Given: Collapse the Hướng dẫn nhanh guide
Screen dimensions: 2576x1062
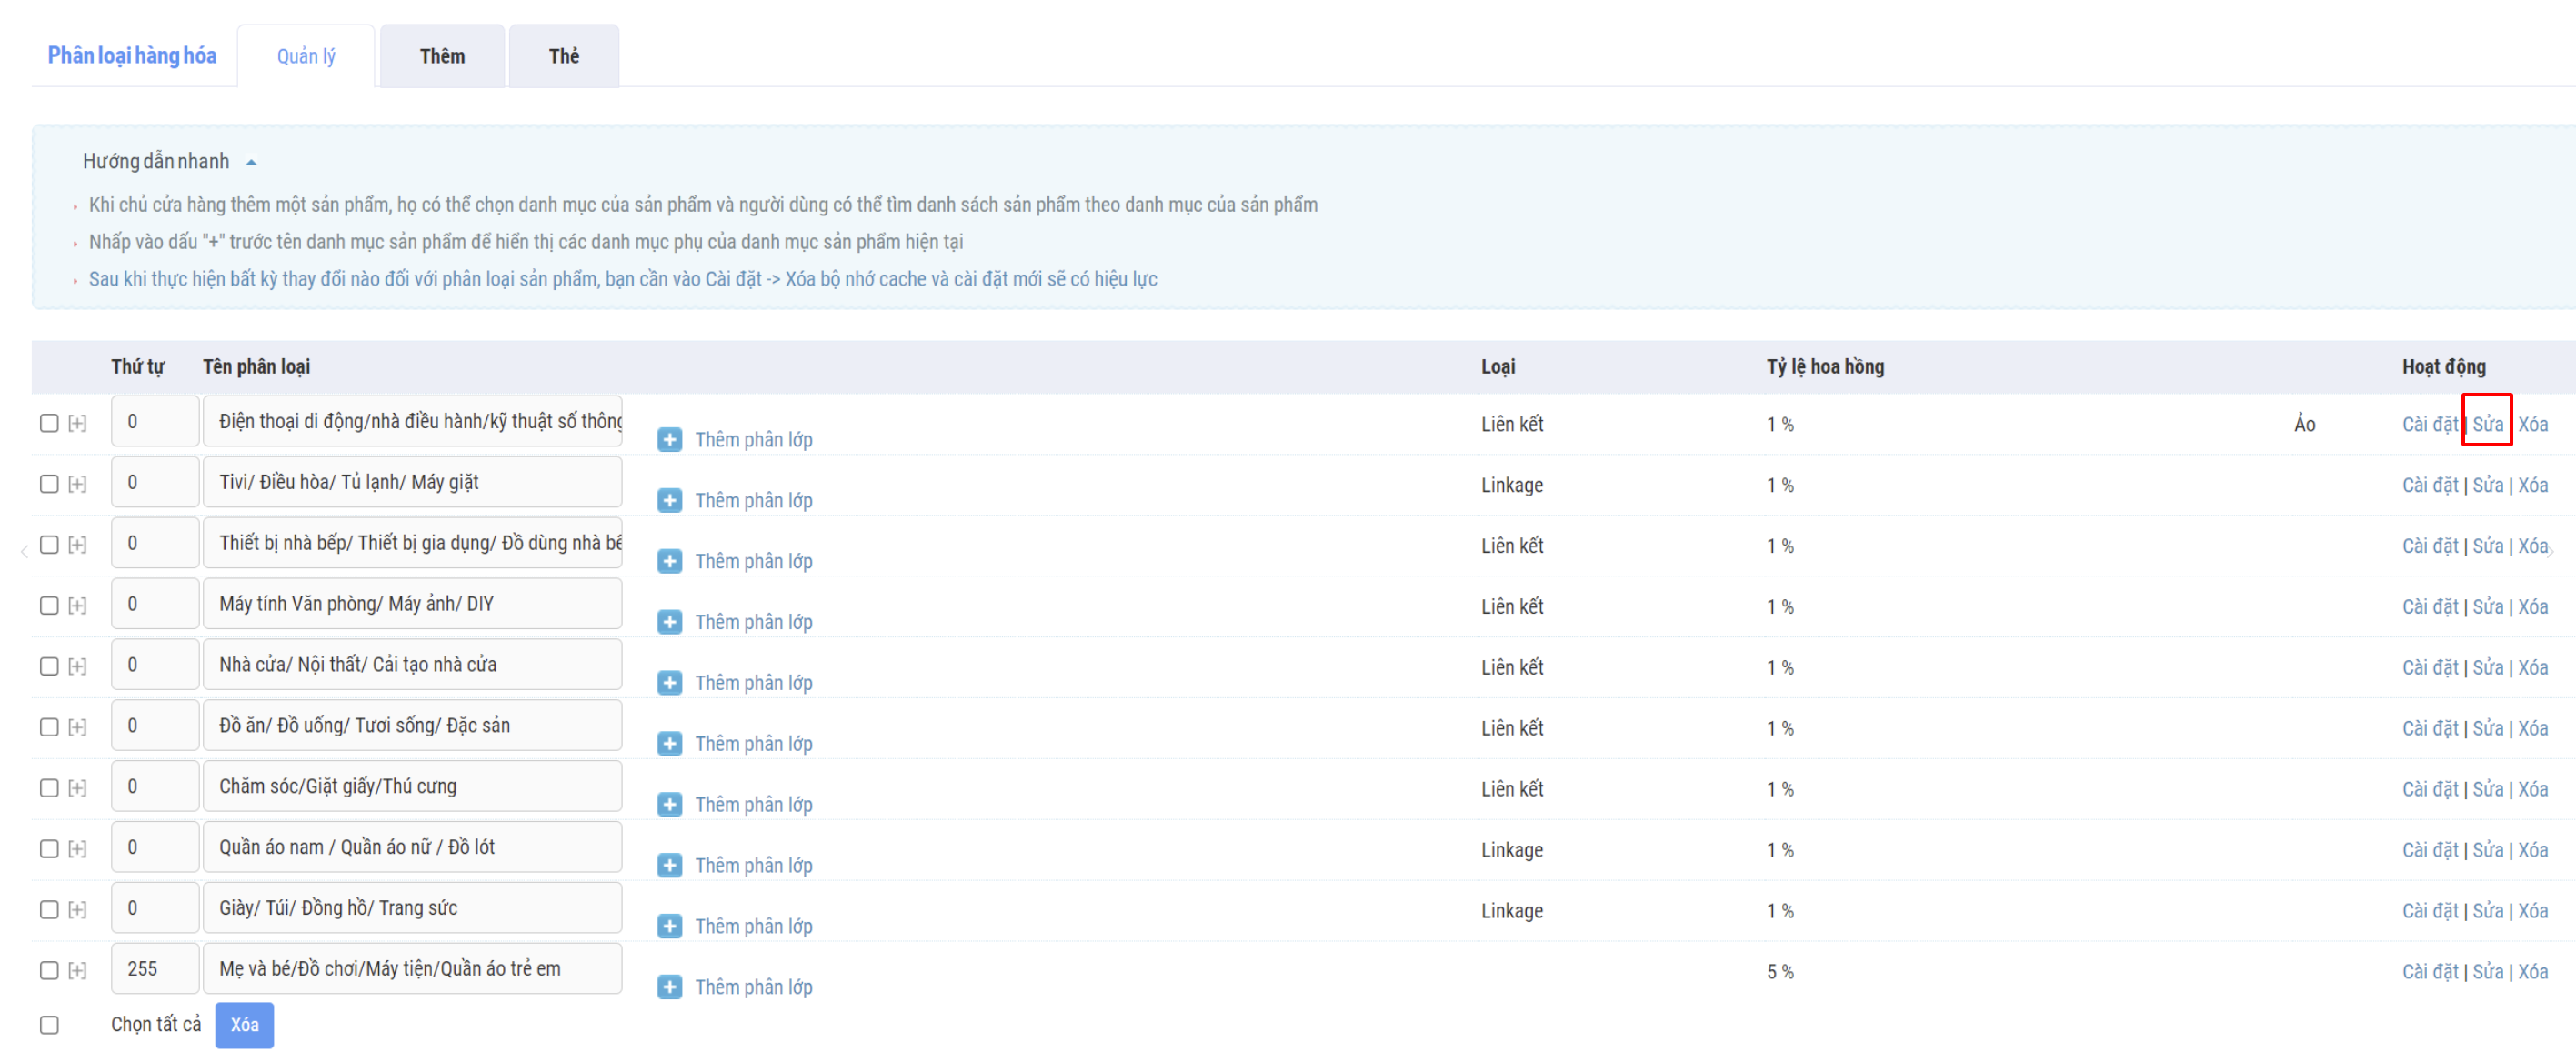Looking at the screenshot, I should click(251, 162).
